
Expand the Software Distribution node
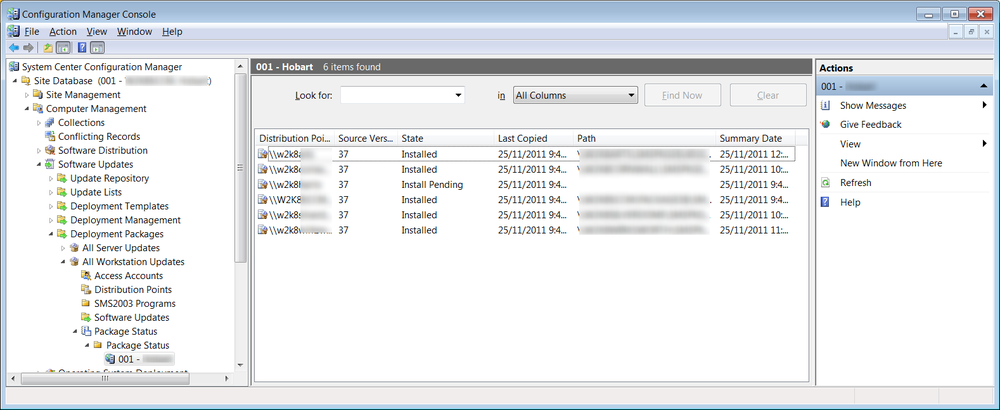click(x=39, y=150)
